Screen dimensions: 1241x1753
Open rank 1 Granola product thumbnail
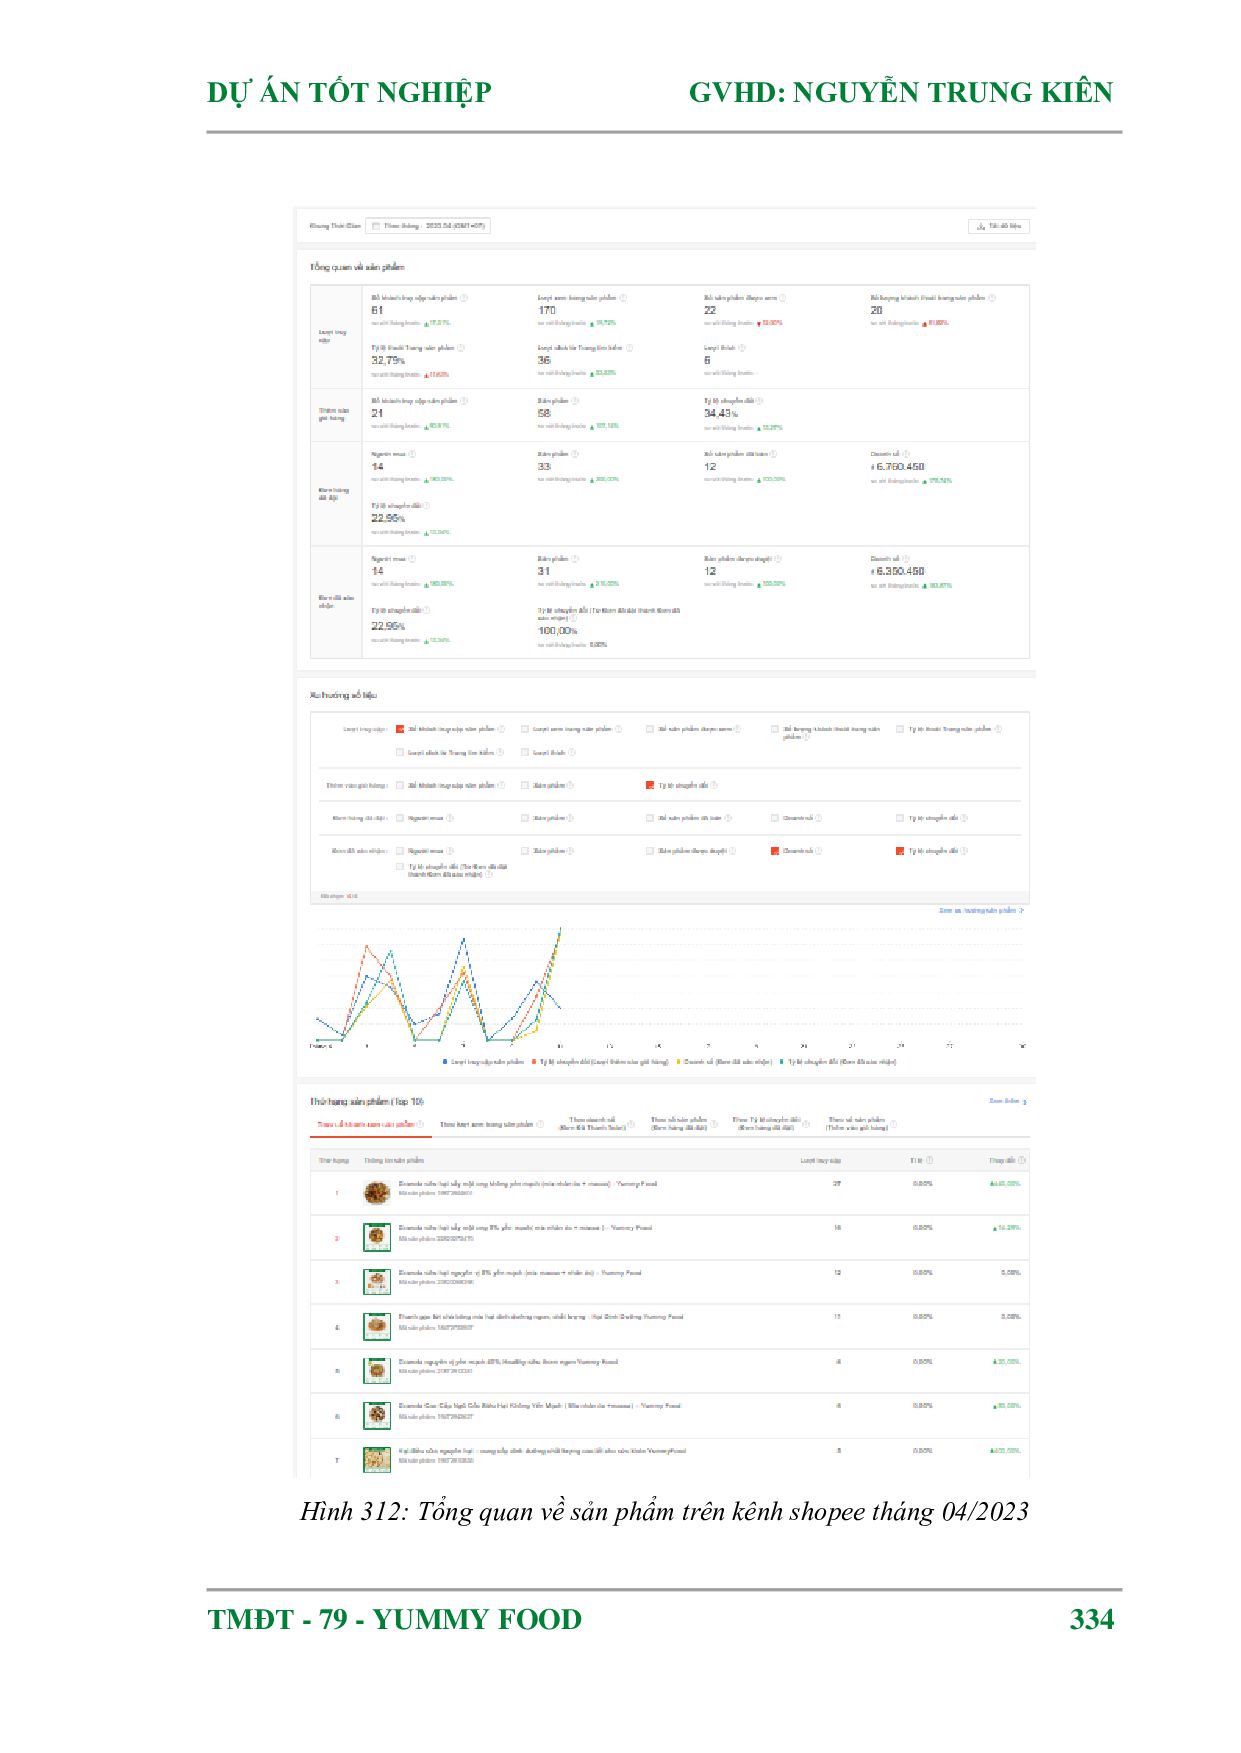point(377,1193)
